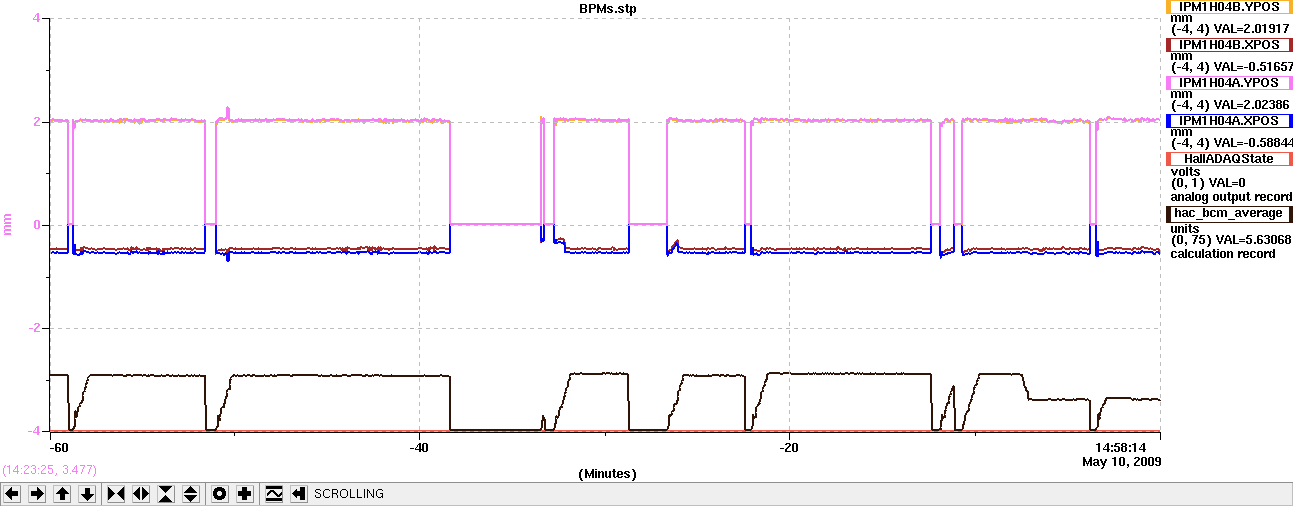
Task: Select the IPM1H04B.YPOS legend entry
Action: [1229, 7]
